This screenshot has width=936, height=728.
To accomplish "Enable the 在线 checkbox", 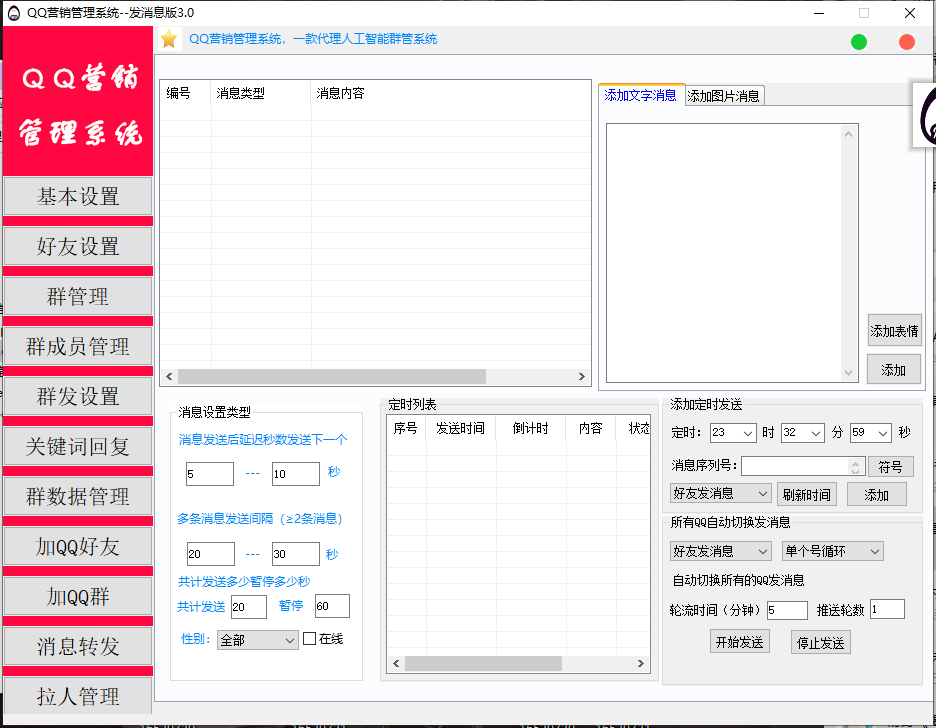I will coord(309,639).
